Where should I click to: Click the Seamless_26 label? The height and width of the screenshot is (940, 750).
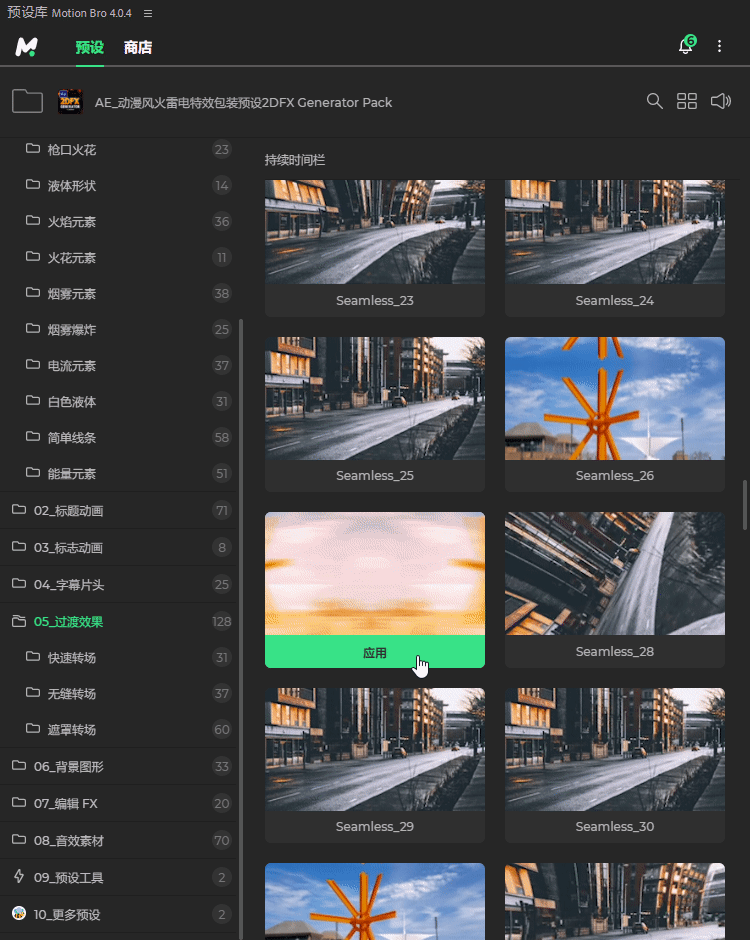coord(615,475)
